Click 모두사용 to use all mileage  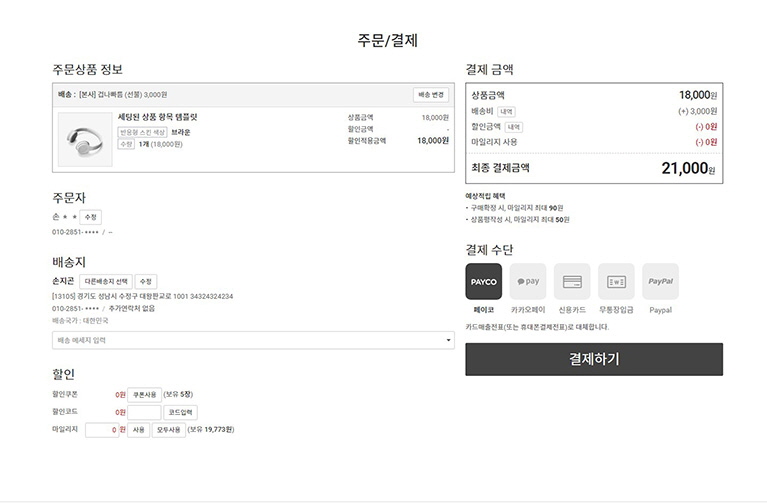pyautogui.click(x=169, y=430)
